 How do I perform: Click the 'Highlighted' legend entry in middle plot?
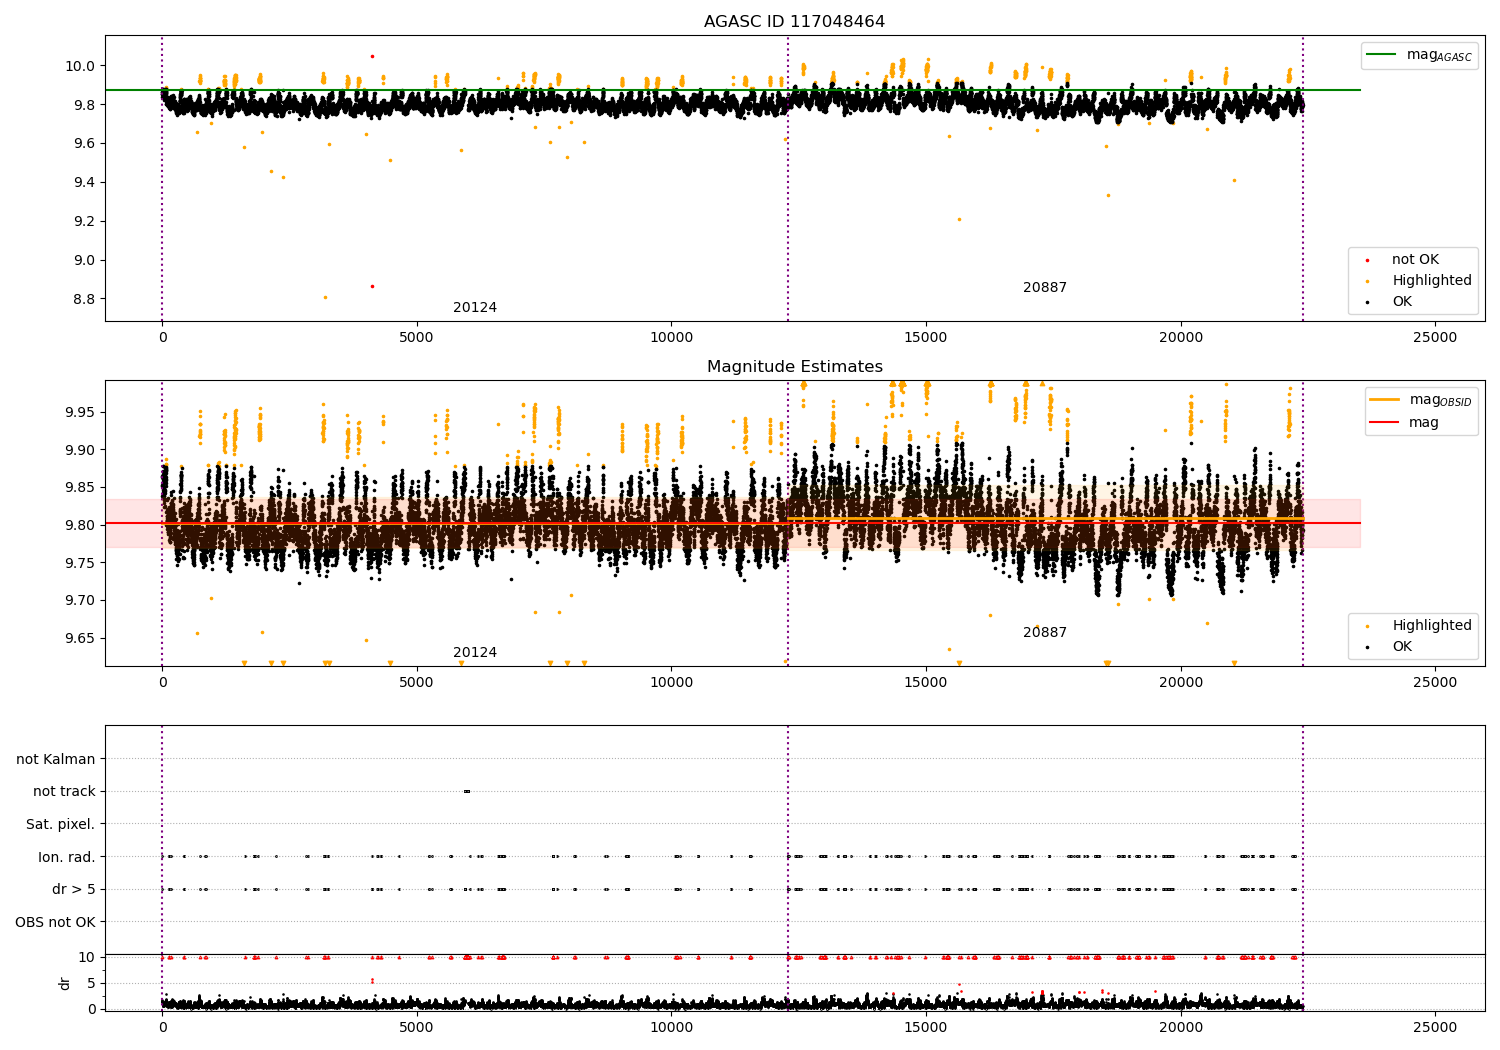(1431, 626)
